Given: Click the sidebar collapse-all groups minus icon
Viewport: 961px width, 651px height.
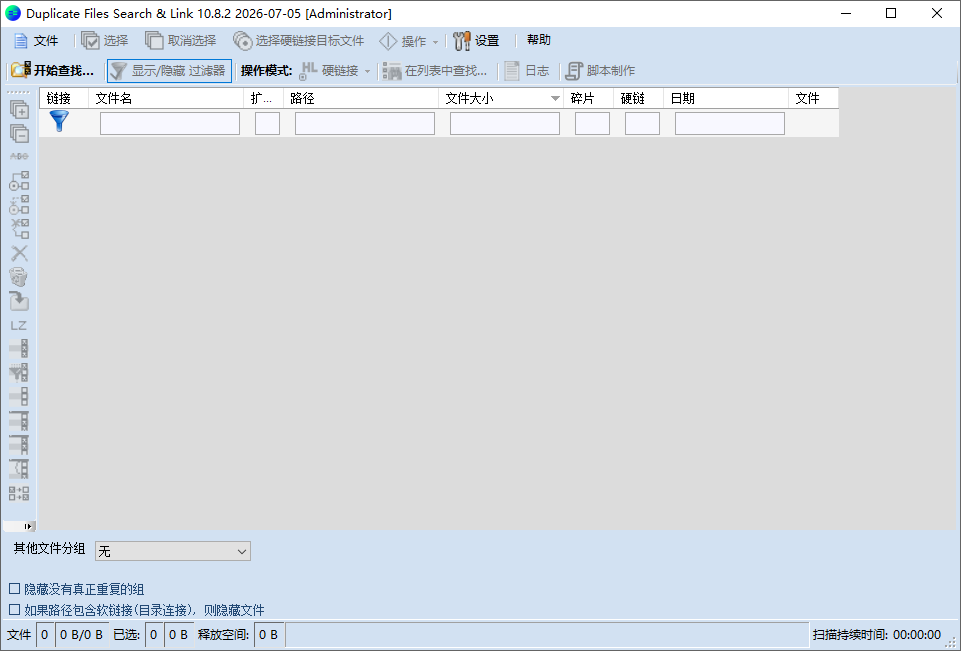Looking at the screenshot, I should tap(19, 134).
